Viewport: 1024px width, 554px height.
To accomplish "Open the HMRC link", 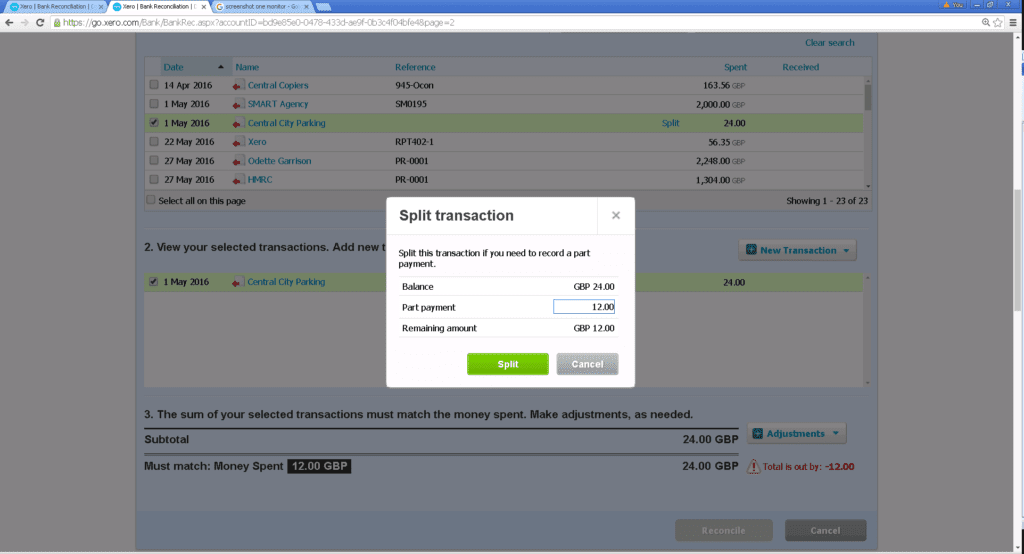I will [x=260, y=180].
